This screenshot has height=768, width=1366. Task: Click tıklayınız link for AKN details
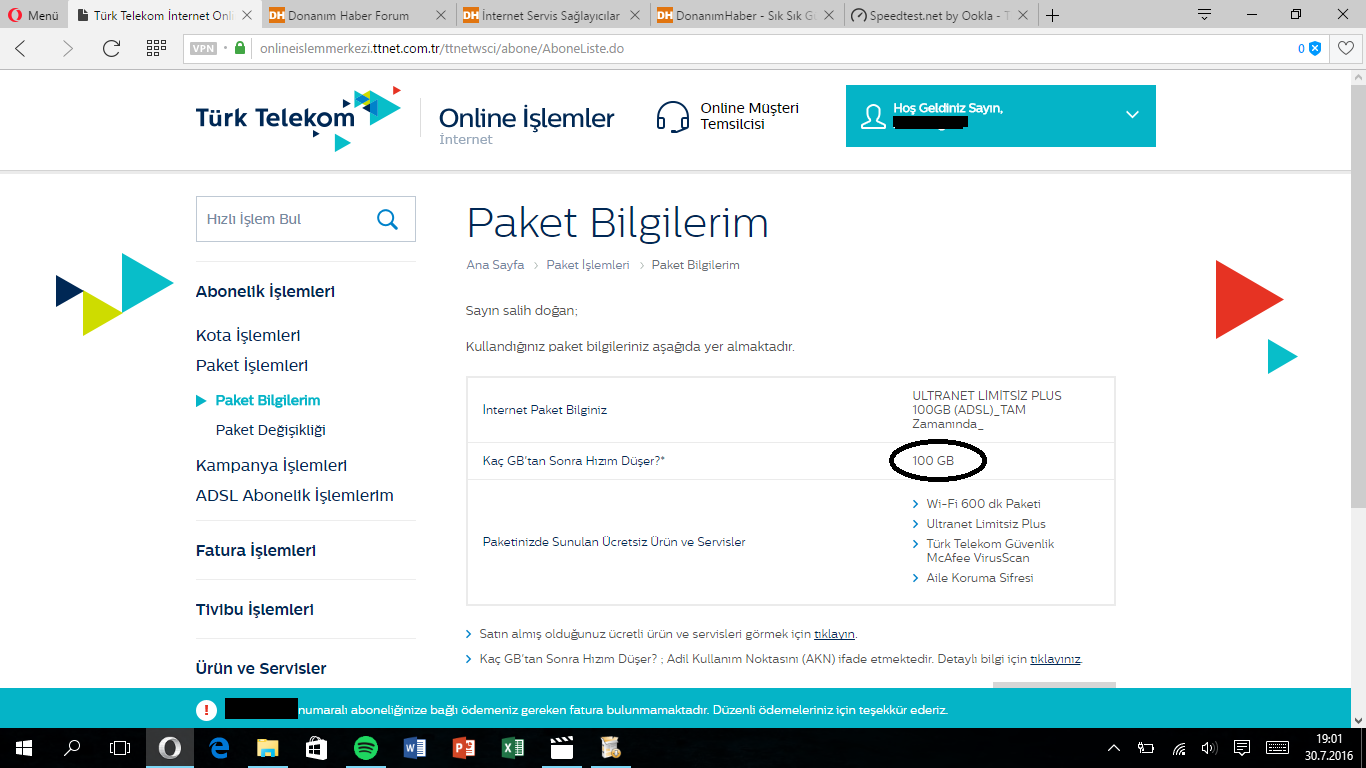[x=1055, y=659]
